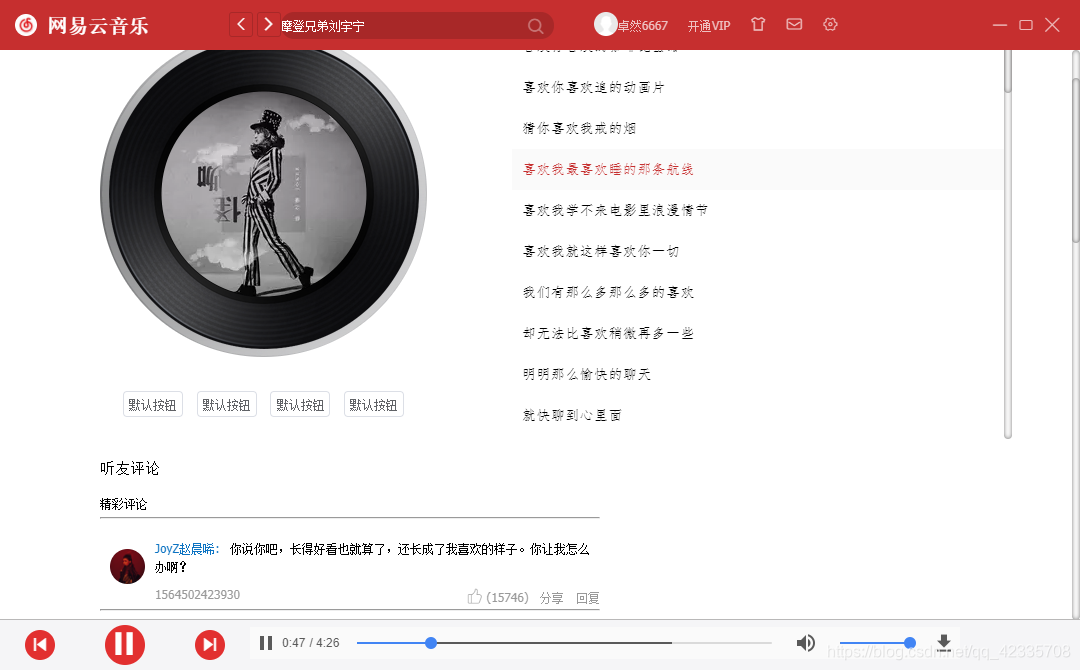The height and width of the screenshot is (670, 1080).
Task: Click the NetEase Cloud Music logo
Action: click(81, 25)
